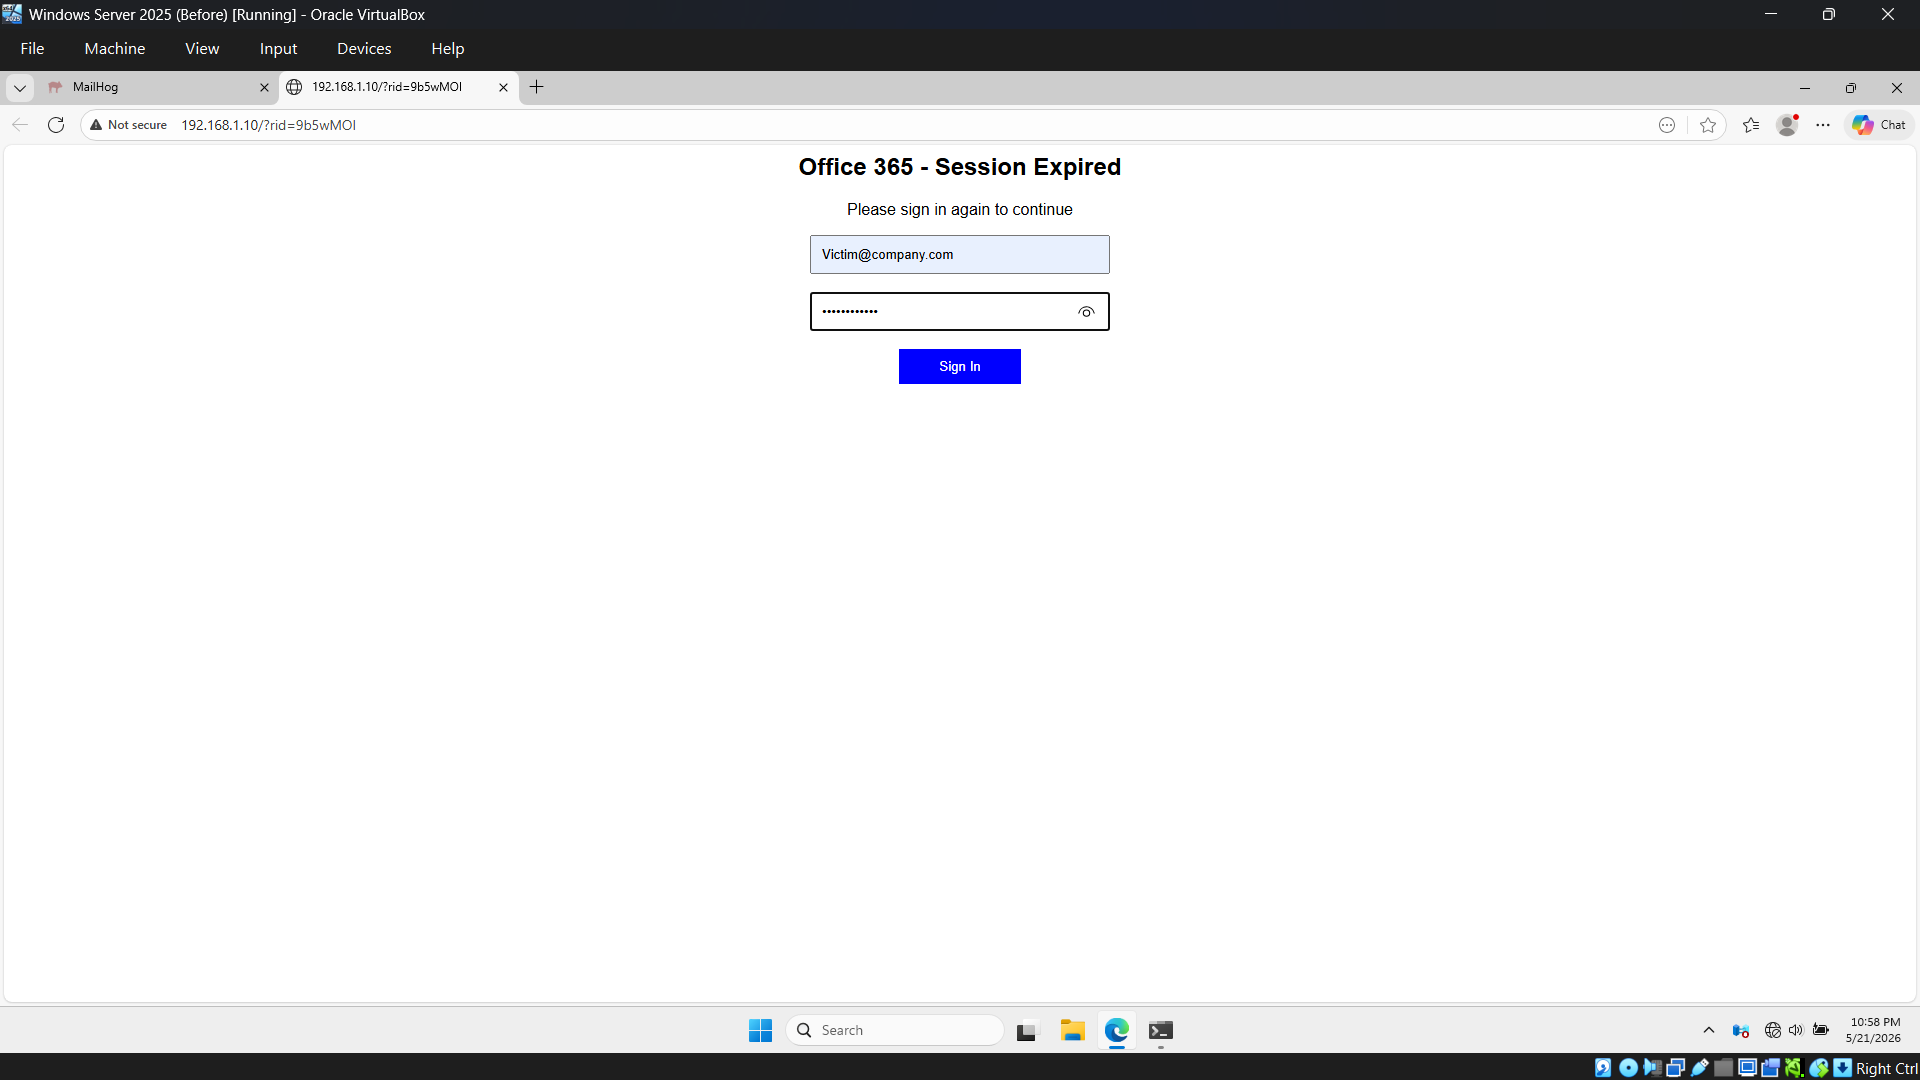Viewport: 1920px width, 1080px height.
Task: Open the VirtualBox File menu
Action: coord(32,48)
